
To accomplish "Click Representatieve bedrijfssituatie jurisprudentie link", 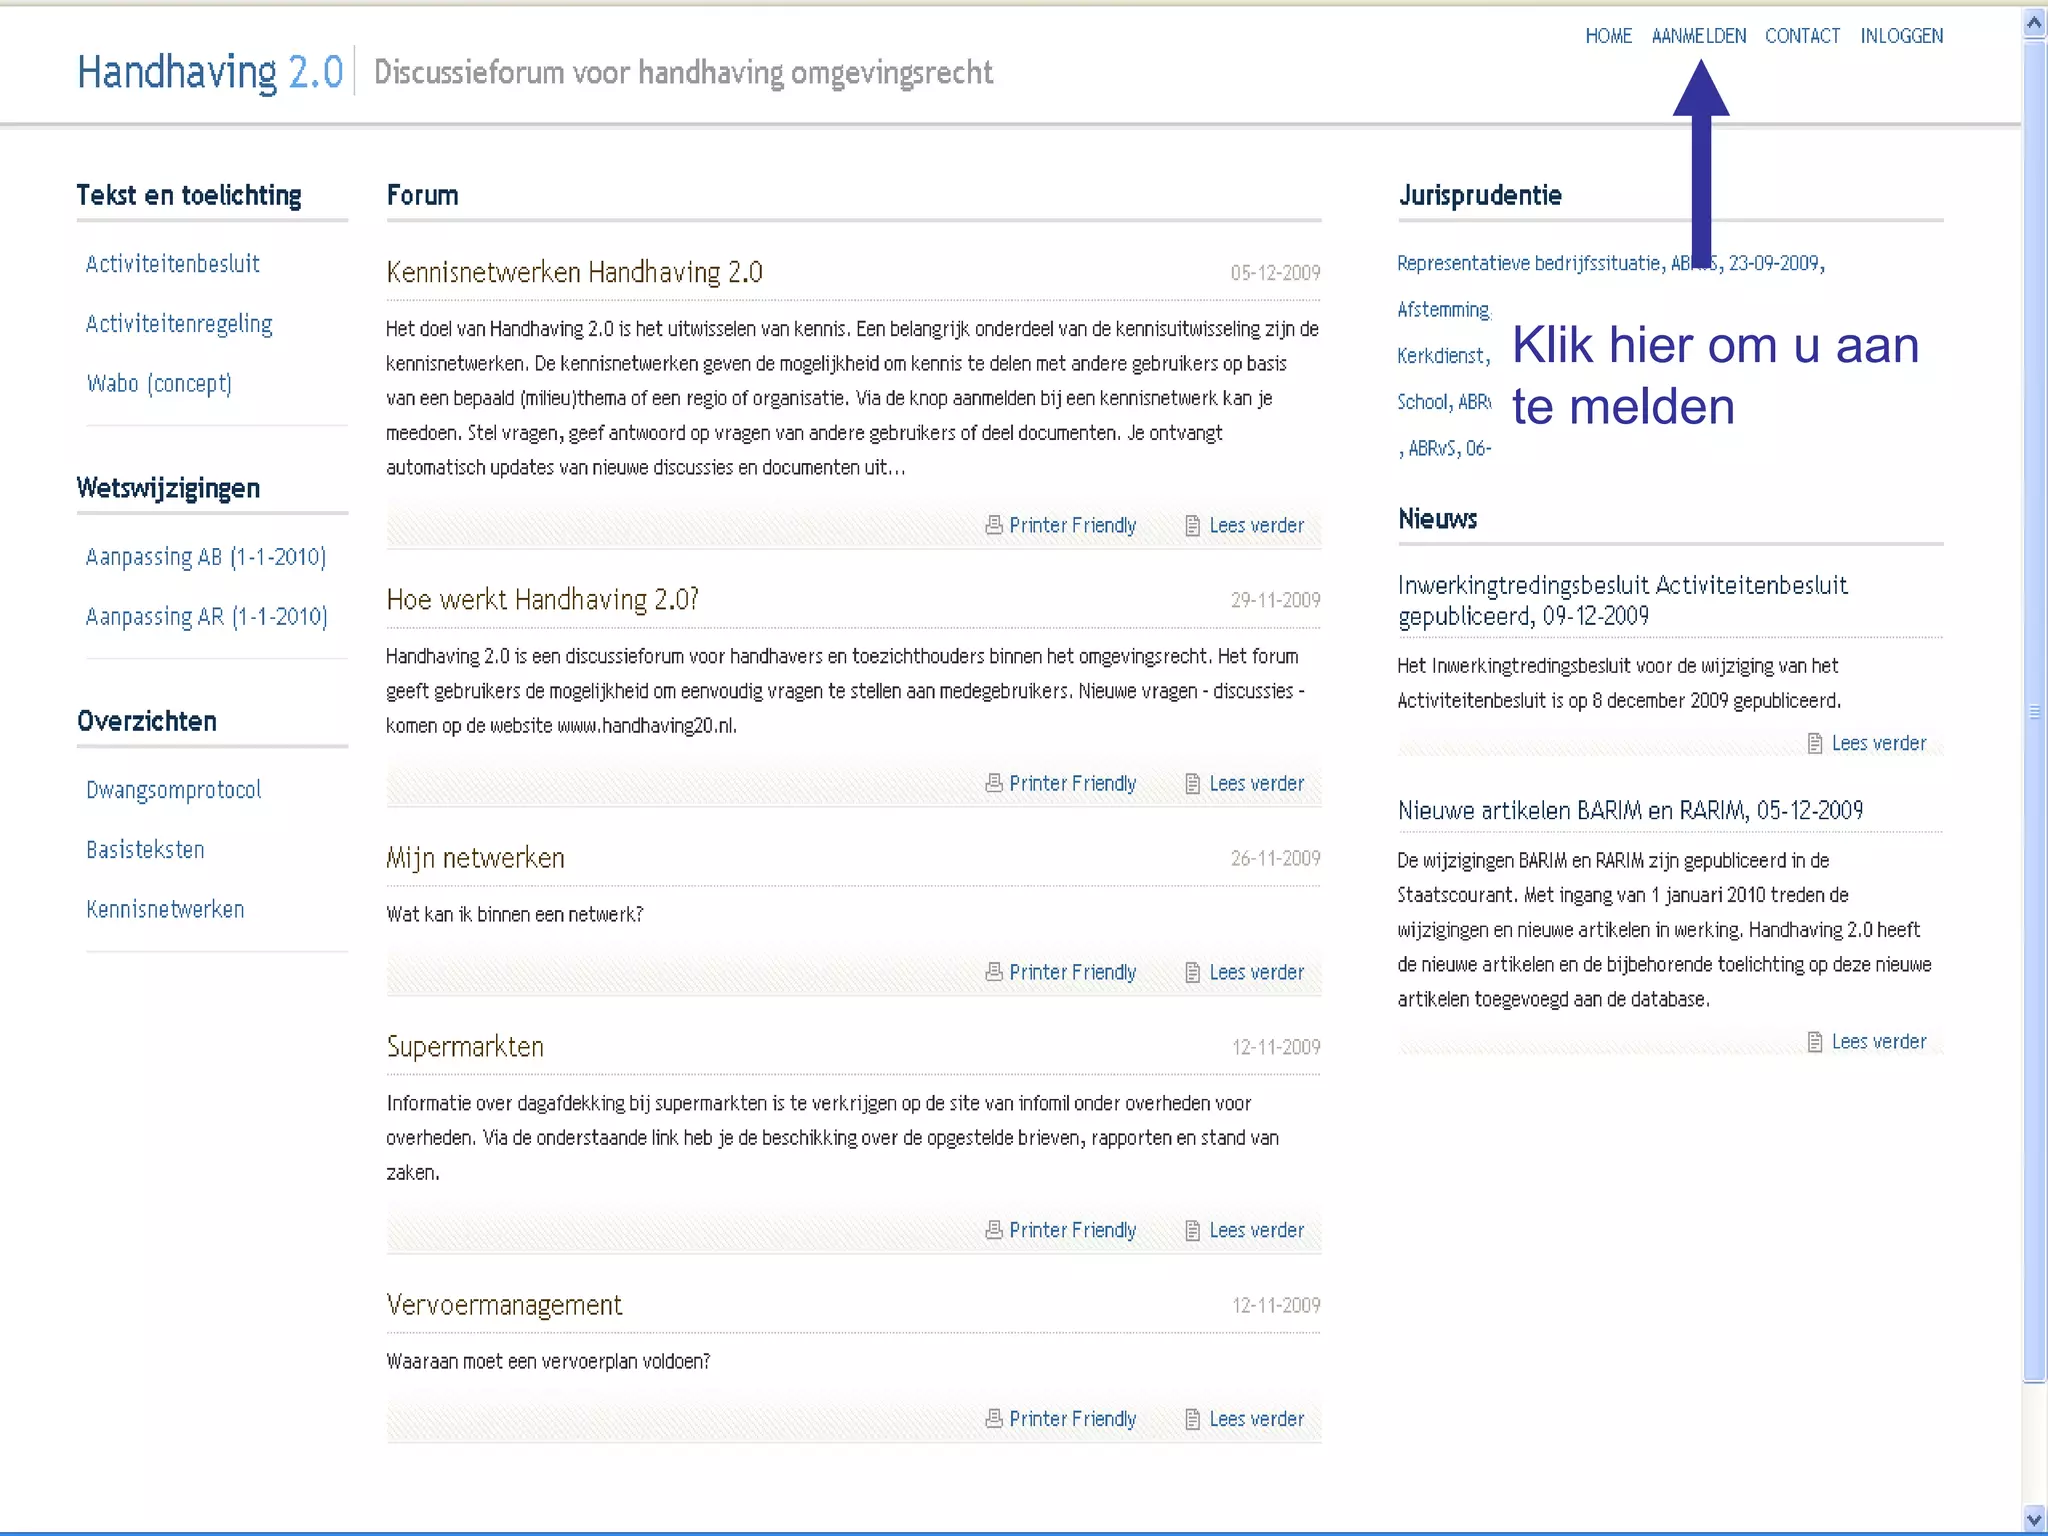I will click(1528, 263).
